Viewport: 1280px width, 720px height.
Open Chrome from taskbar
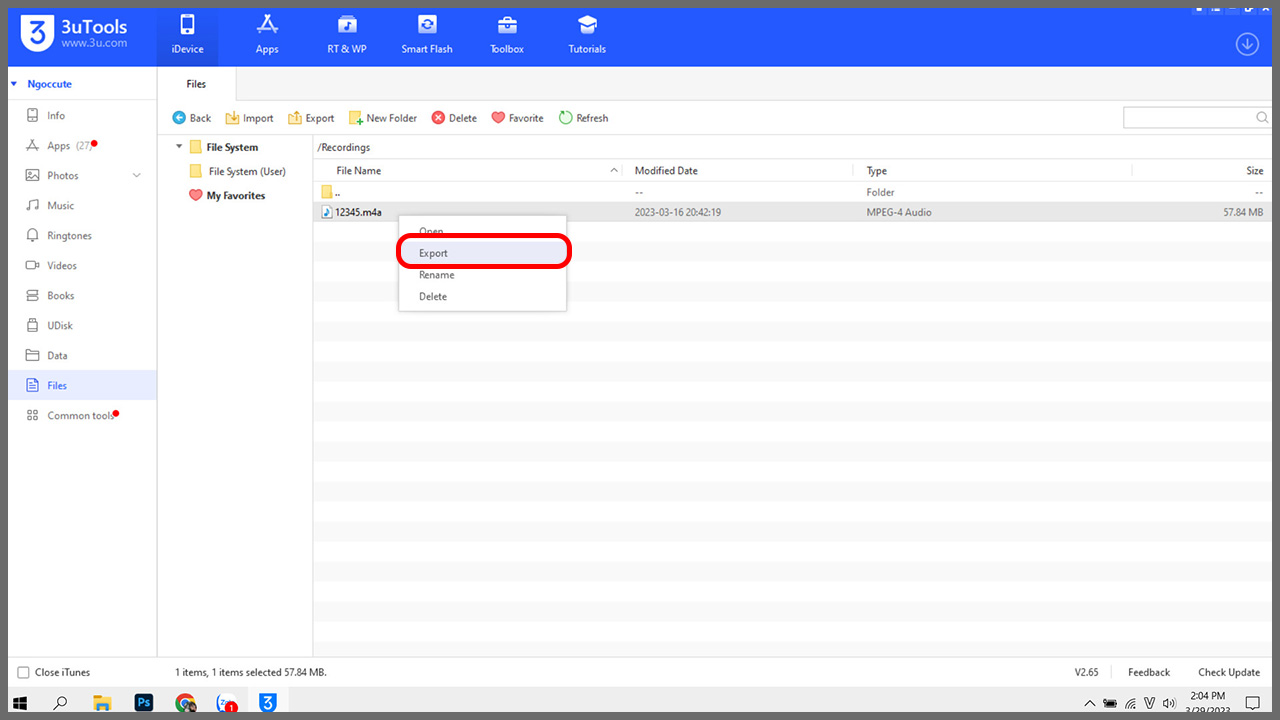coord(185,703)
